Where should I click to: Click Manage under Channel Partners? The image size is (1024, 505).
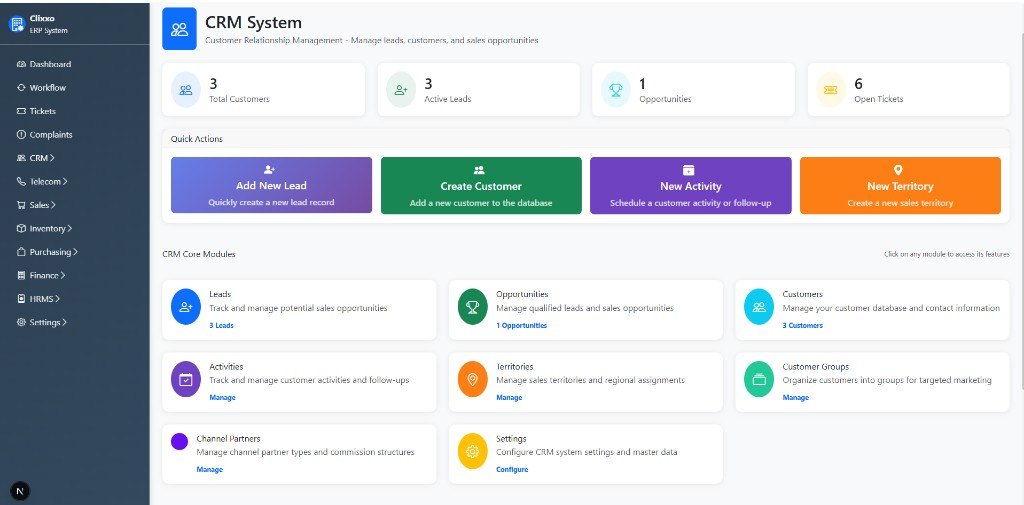(210, 470)
